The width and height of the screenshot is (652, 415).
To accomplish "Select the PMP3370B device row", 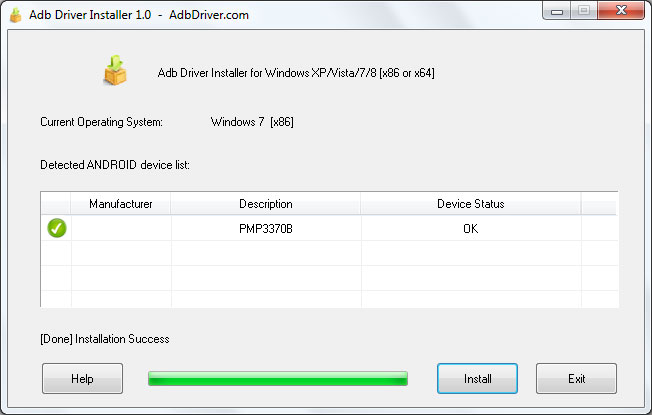I will pos(266,229).
